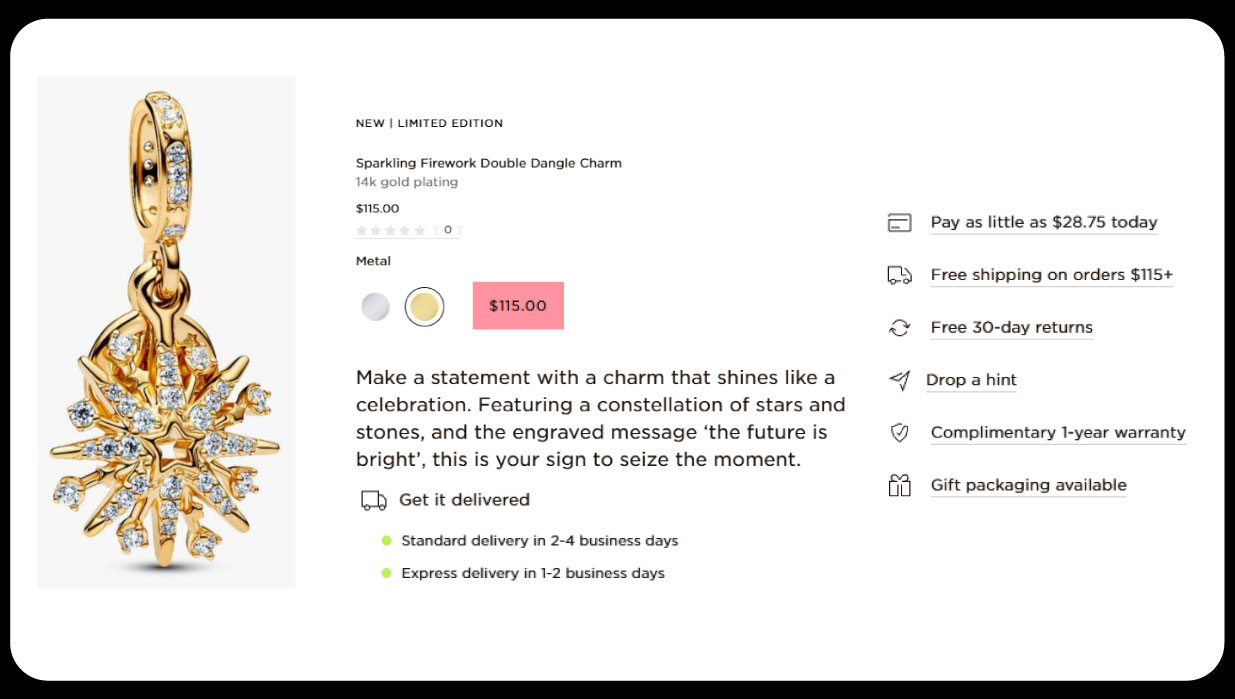Select the silver metal swatch
The height and width of the screenshot is (699, 1235).
pos(375,307)
